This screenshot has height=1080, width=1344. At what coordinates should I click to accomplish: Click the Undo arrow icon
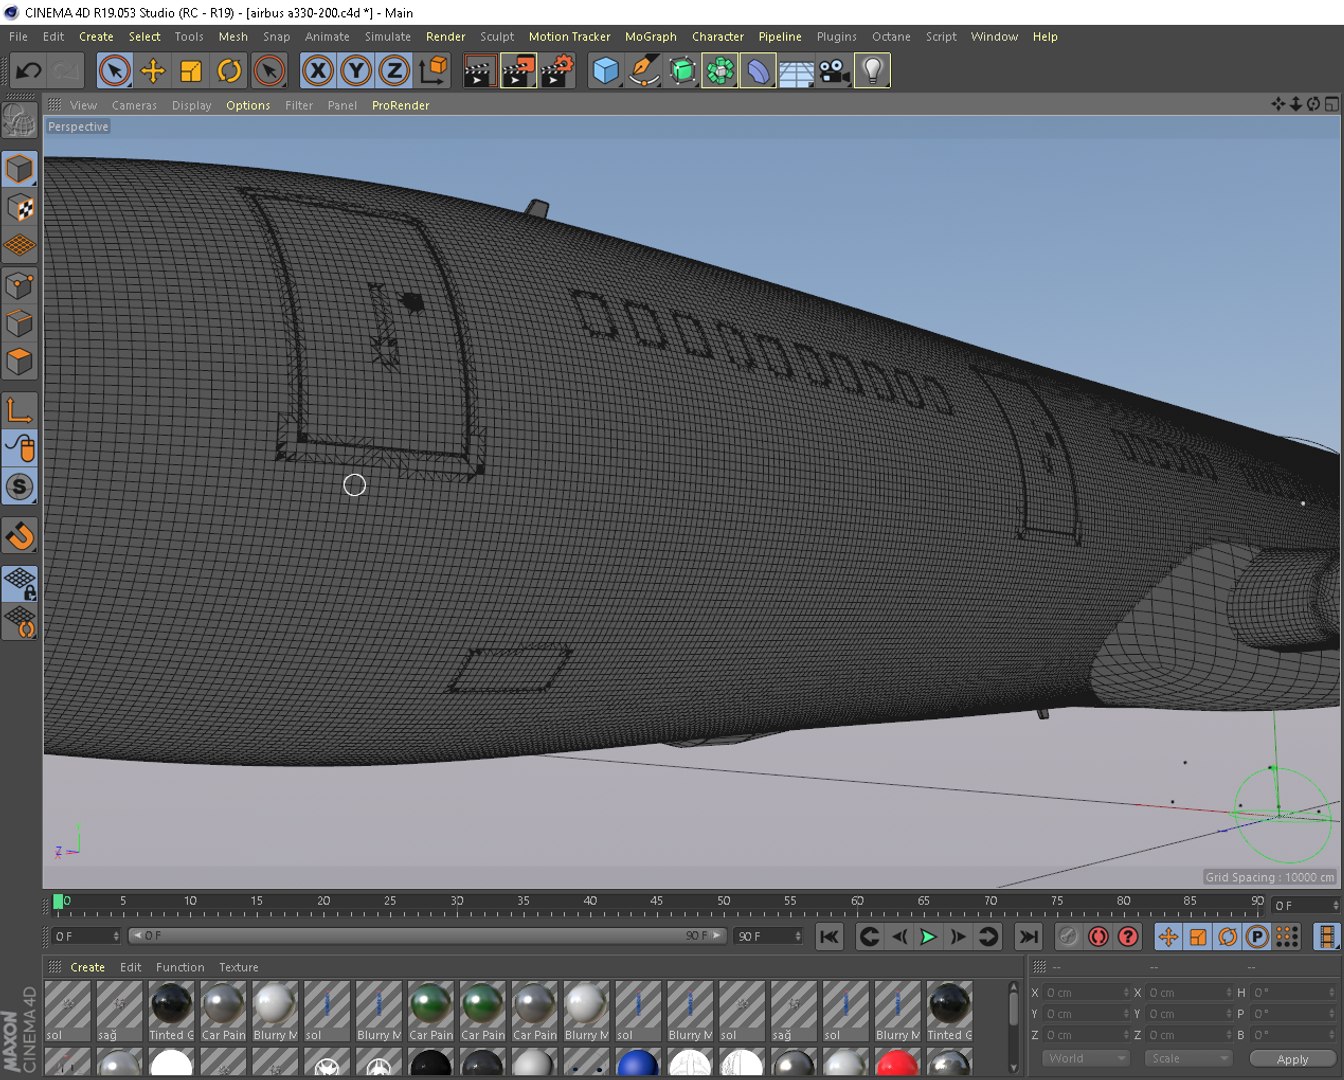coord(28,71)
